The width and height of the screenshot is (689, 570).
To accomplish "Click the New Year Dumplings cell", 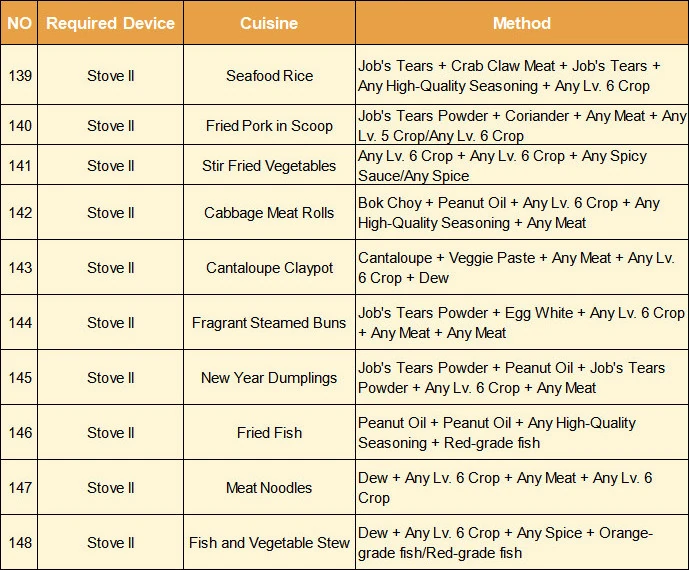I will coord(269,378).
